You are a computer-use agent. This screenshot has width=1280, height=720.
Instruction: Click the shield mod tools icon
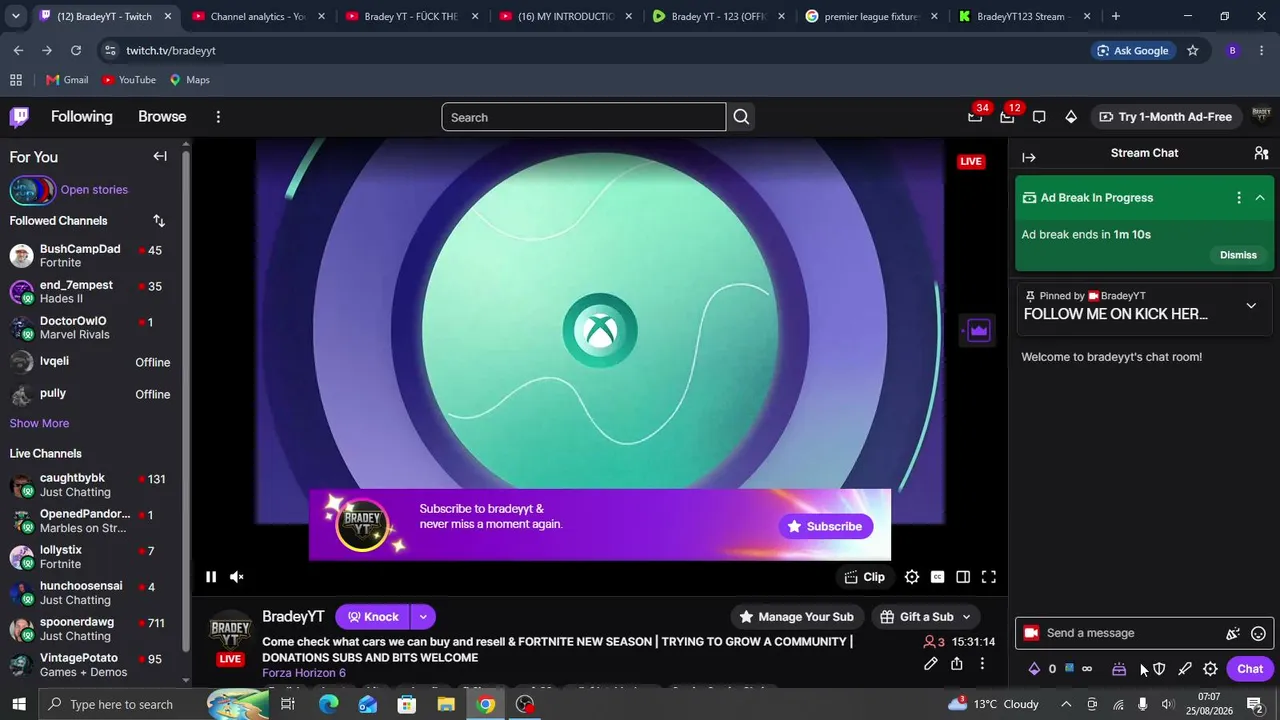(1159, 669)
